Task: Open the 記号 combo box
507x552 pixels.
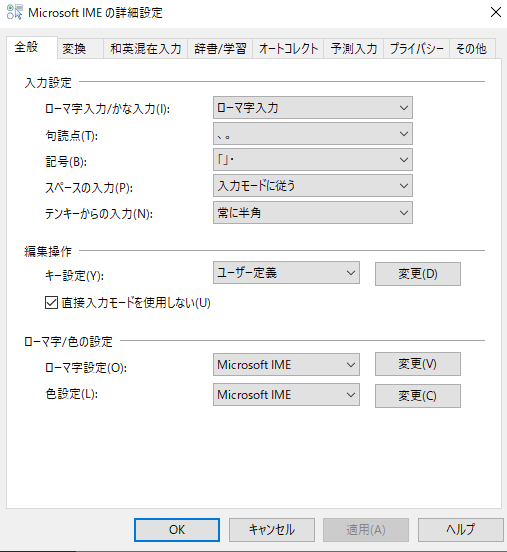Action: pyautogui.click(x=313, y=160)
